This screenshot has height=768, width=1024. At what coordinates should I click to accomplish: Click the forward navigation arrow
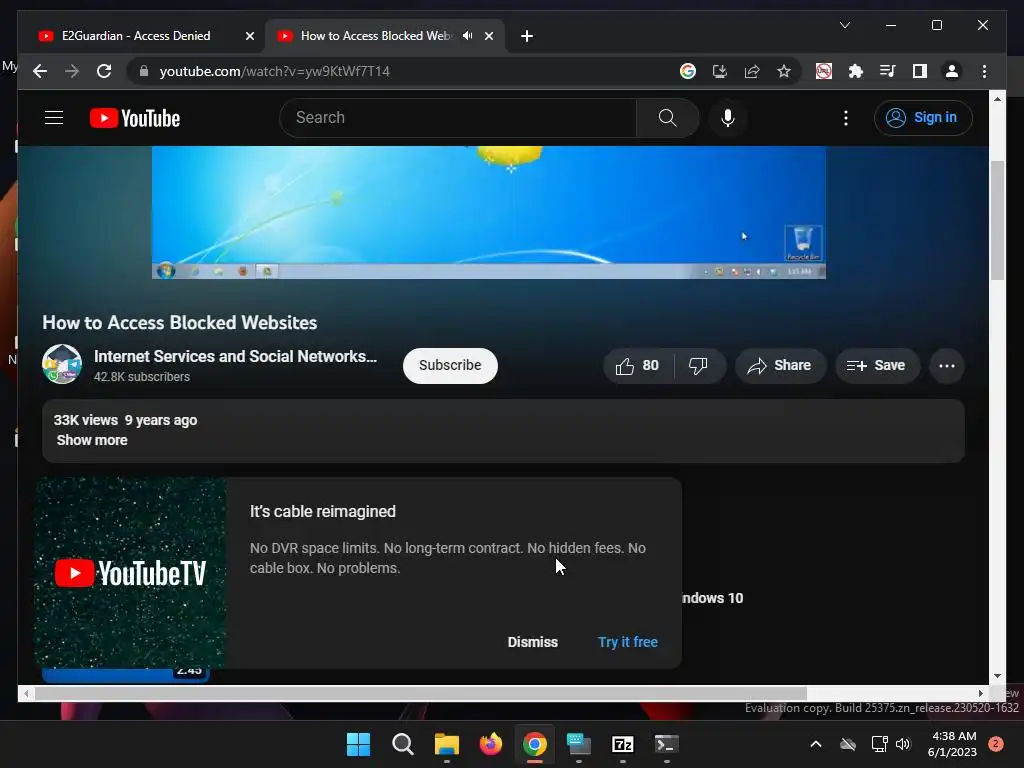tap(72, 71)
